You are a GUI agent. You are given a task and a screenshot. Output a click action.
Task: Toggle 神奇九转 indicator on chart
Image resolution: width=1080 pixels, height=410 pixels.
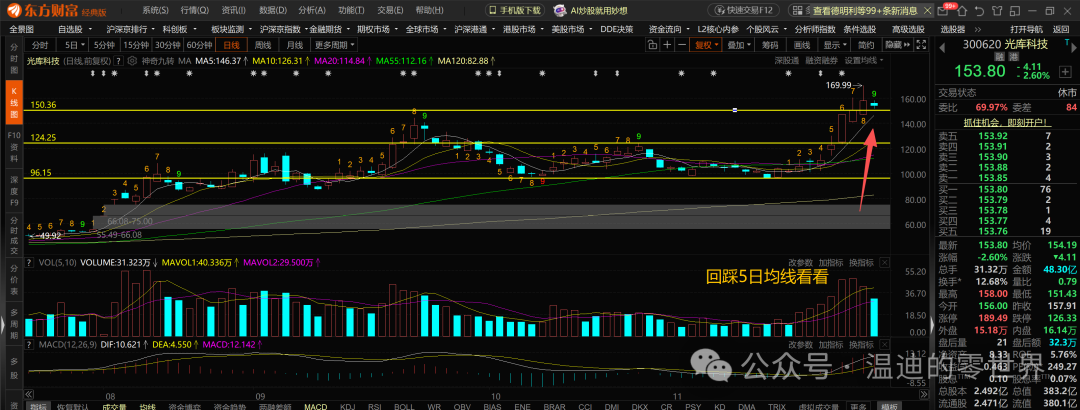coord(158,61)
